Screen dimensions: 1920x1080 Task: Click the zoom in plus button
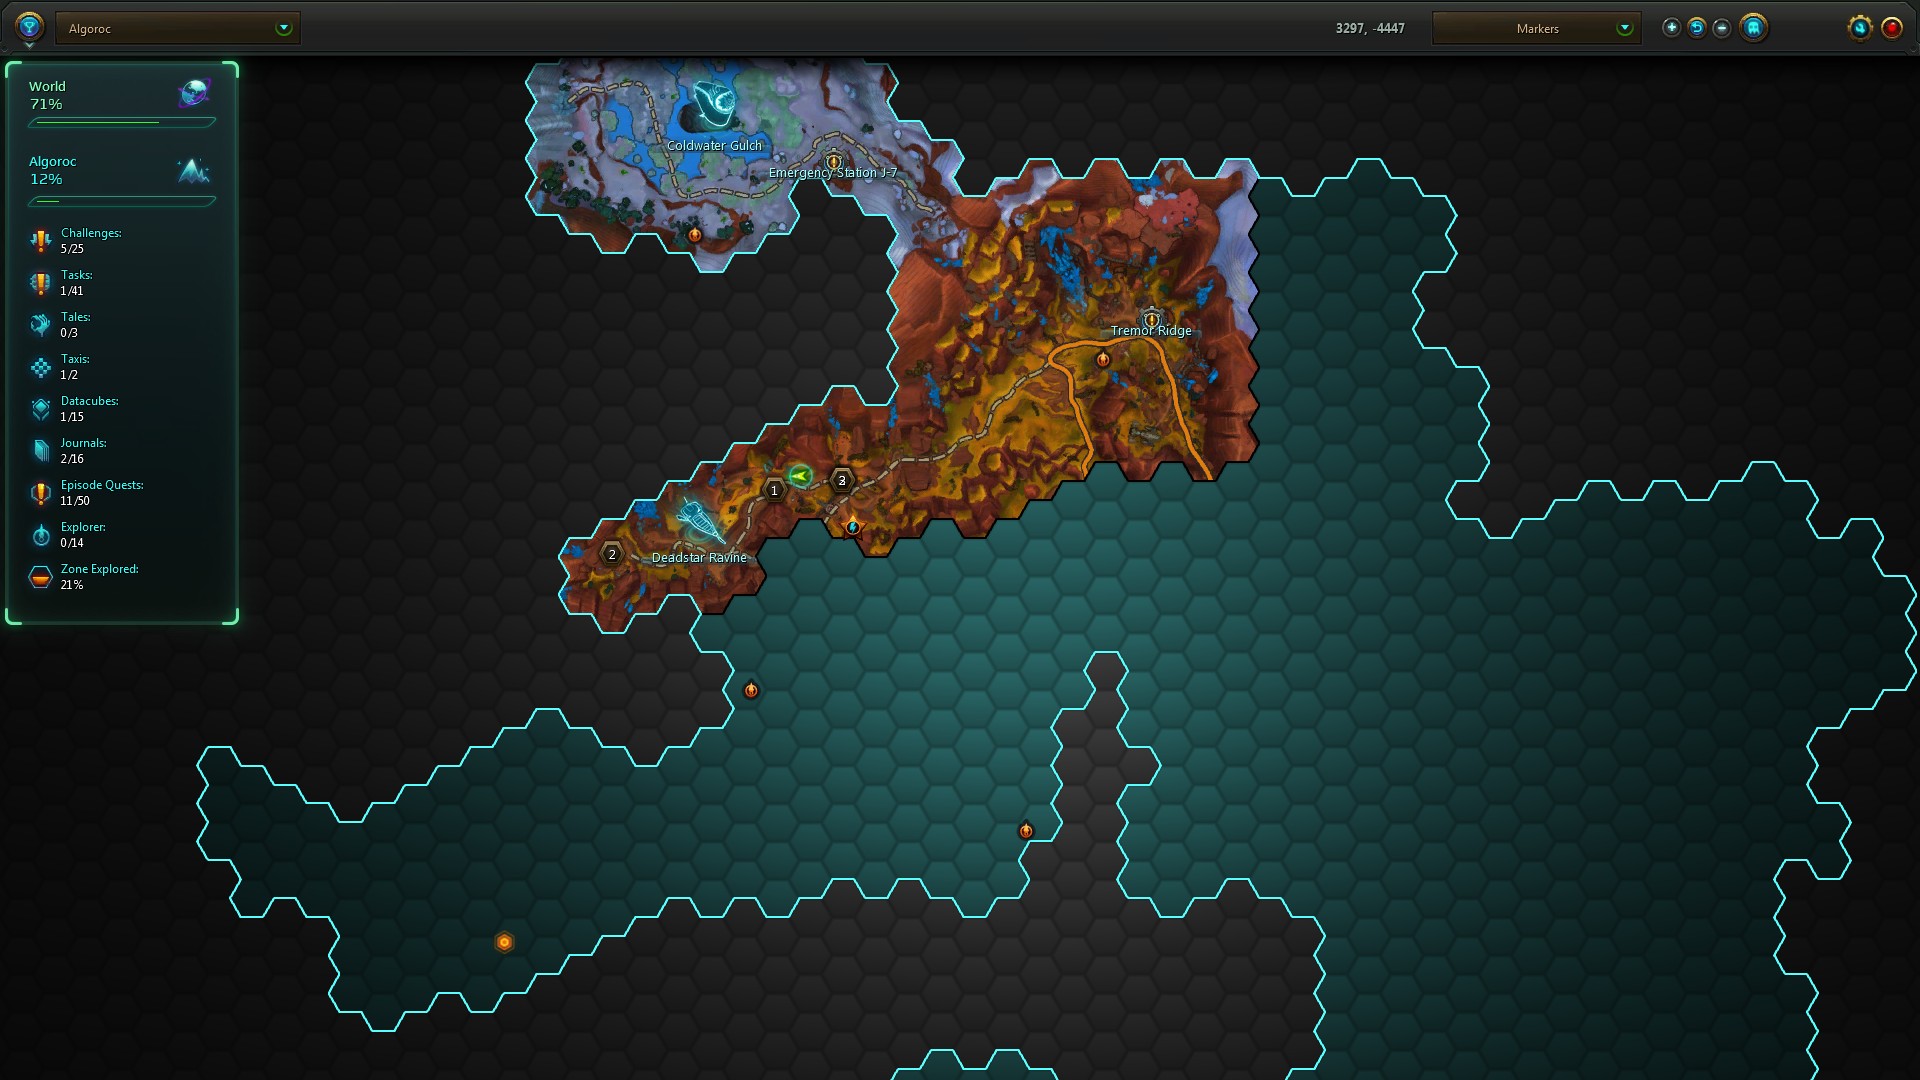1671,28
